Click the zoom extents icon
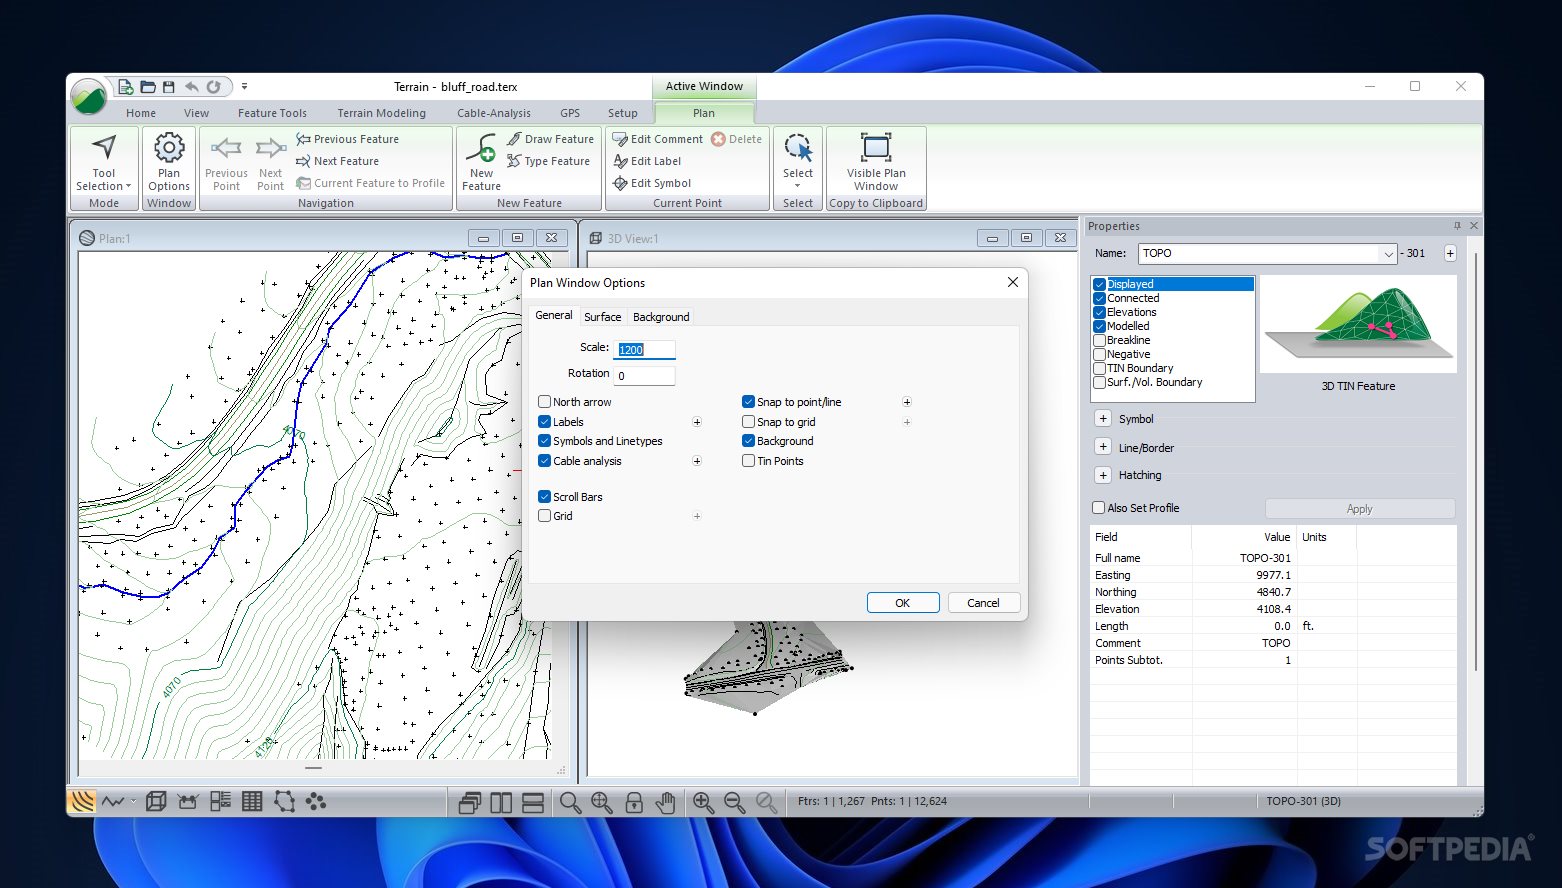The width and height of the screenshot is (1562, 888). point(602,802)
